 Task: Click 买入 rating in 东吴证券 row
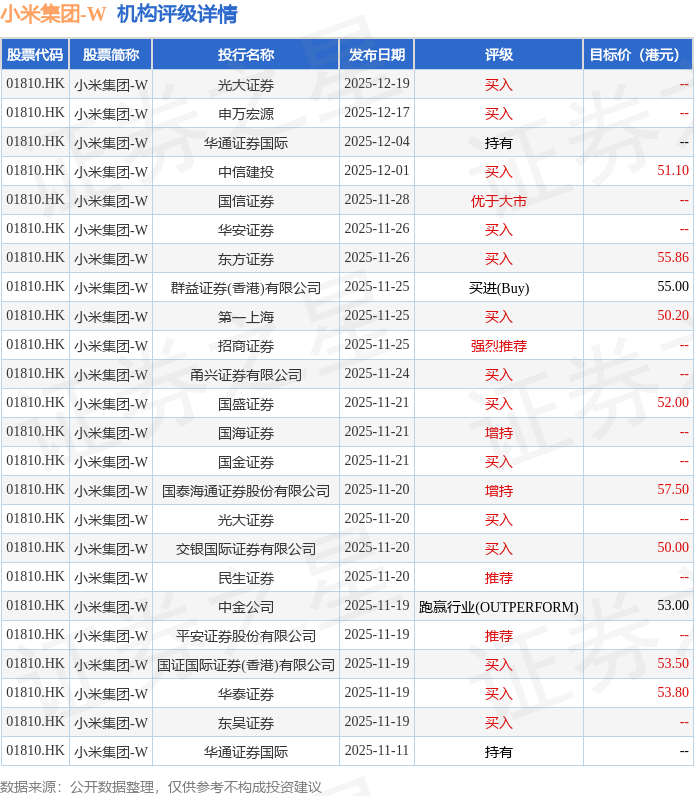tap(499, 722)
